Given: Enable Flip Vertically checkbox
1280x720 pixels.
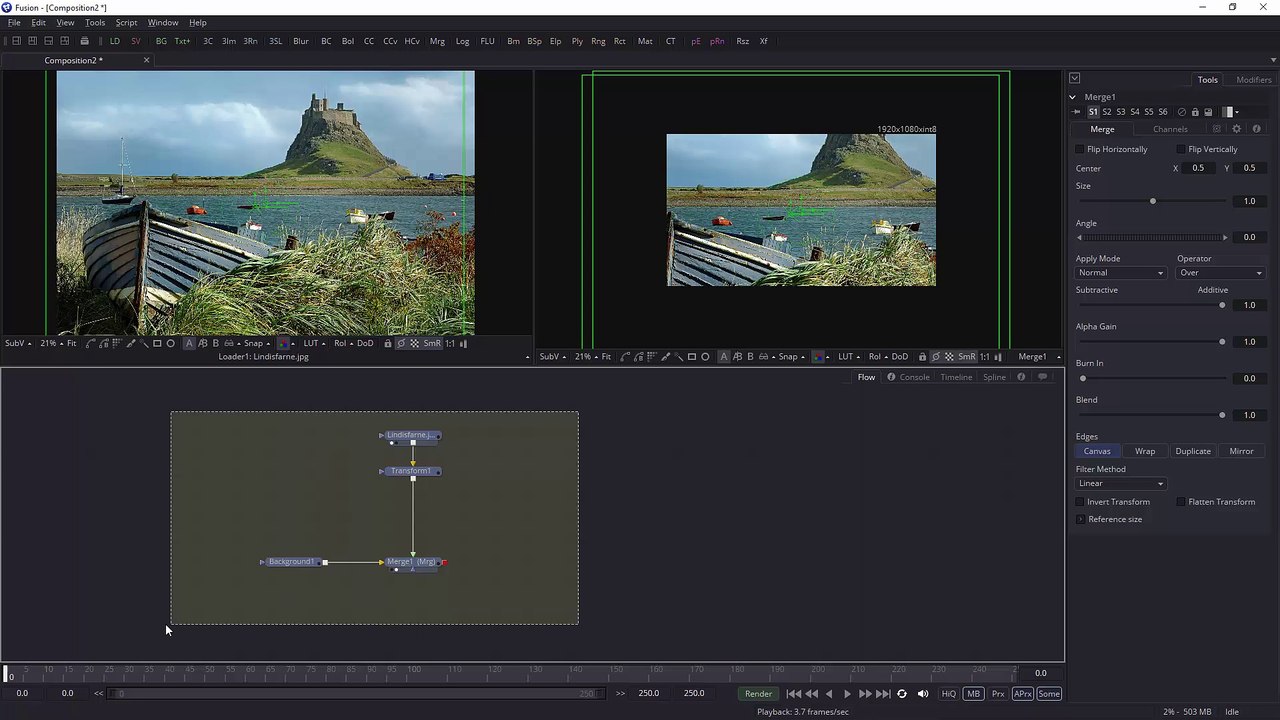Looking at the screenshot, I should click(1181, 149).
